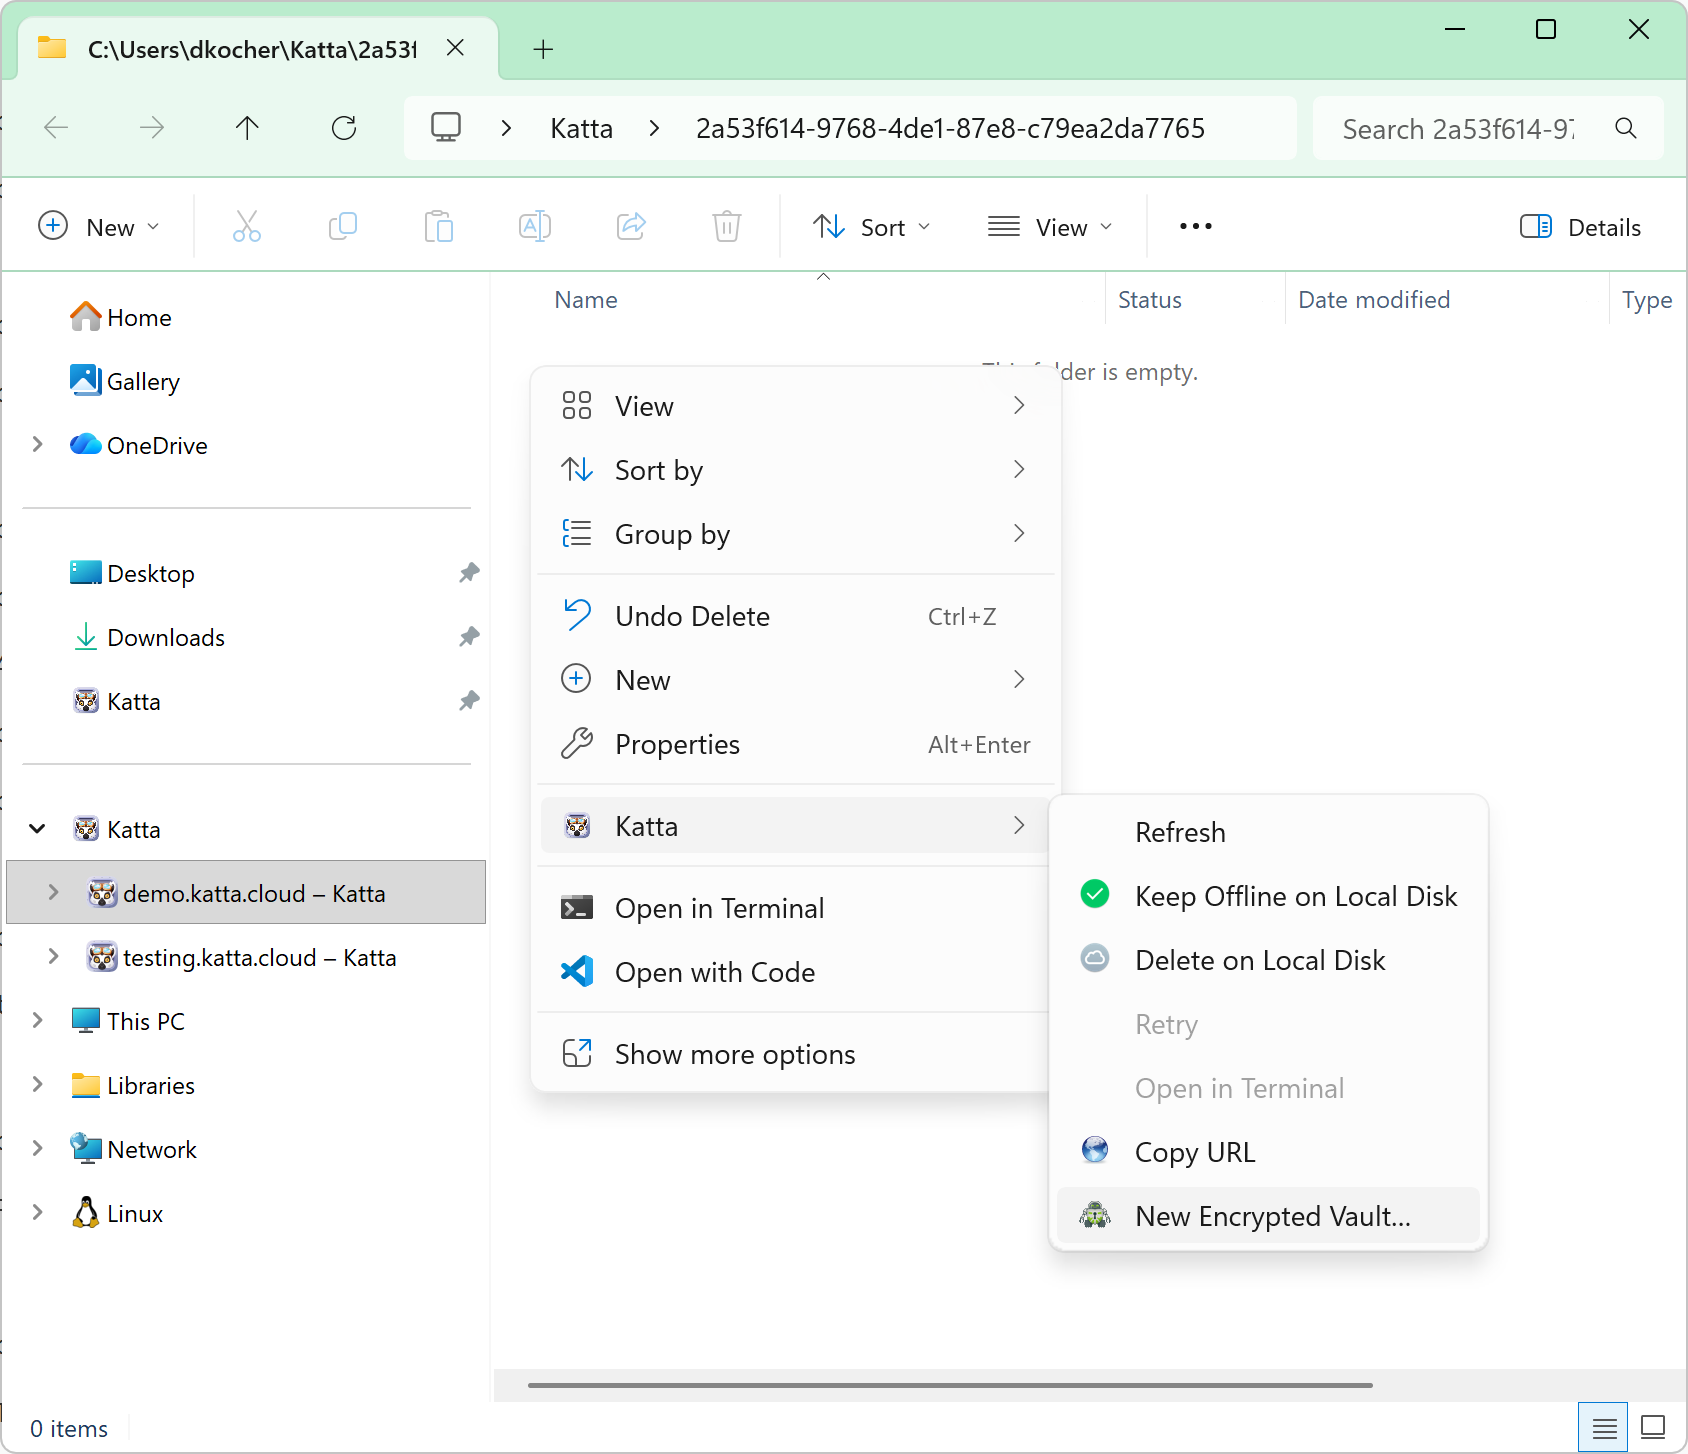Sort by Name column header
The image size is (1688, 1454).
[585, 299]
